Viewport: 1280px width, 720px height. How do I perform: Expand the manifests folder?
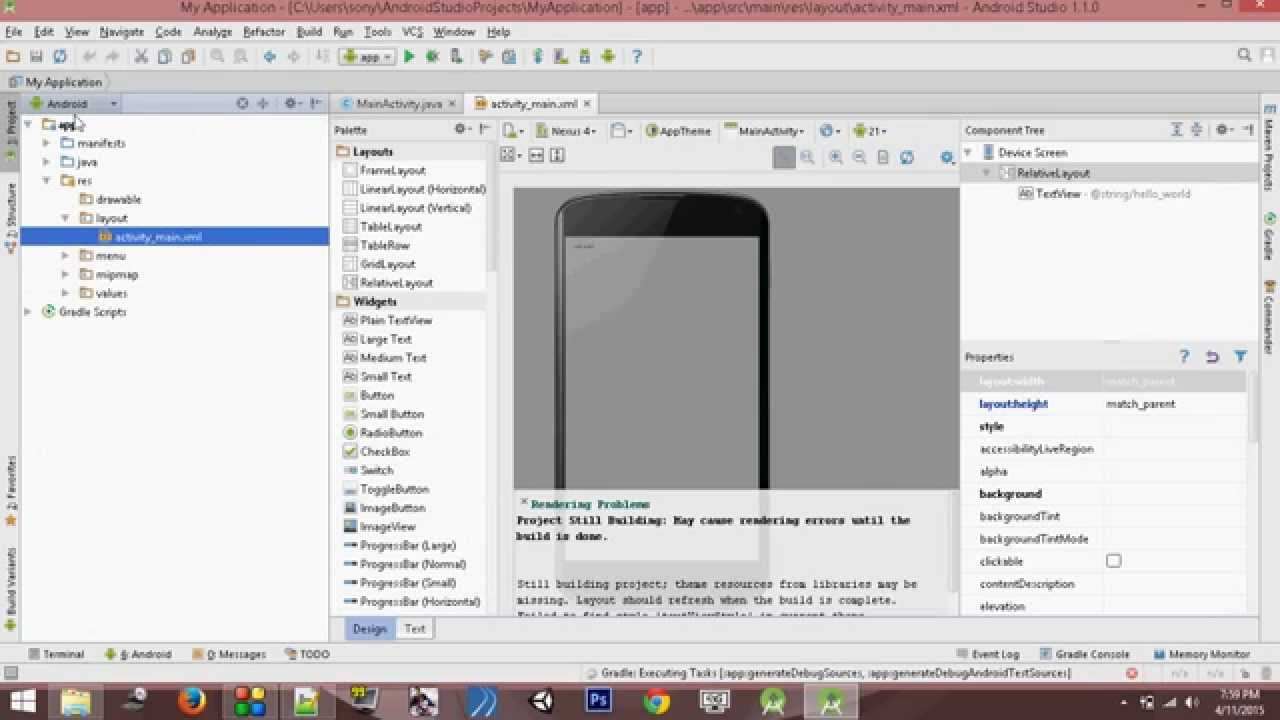tap(46, 143)
